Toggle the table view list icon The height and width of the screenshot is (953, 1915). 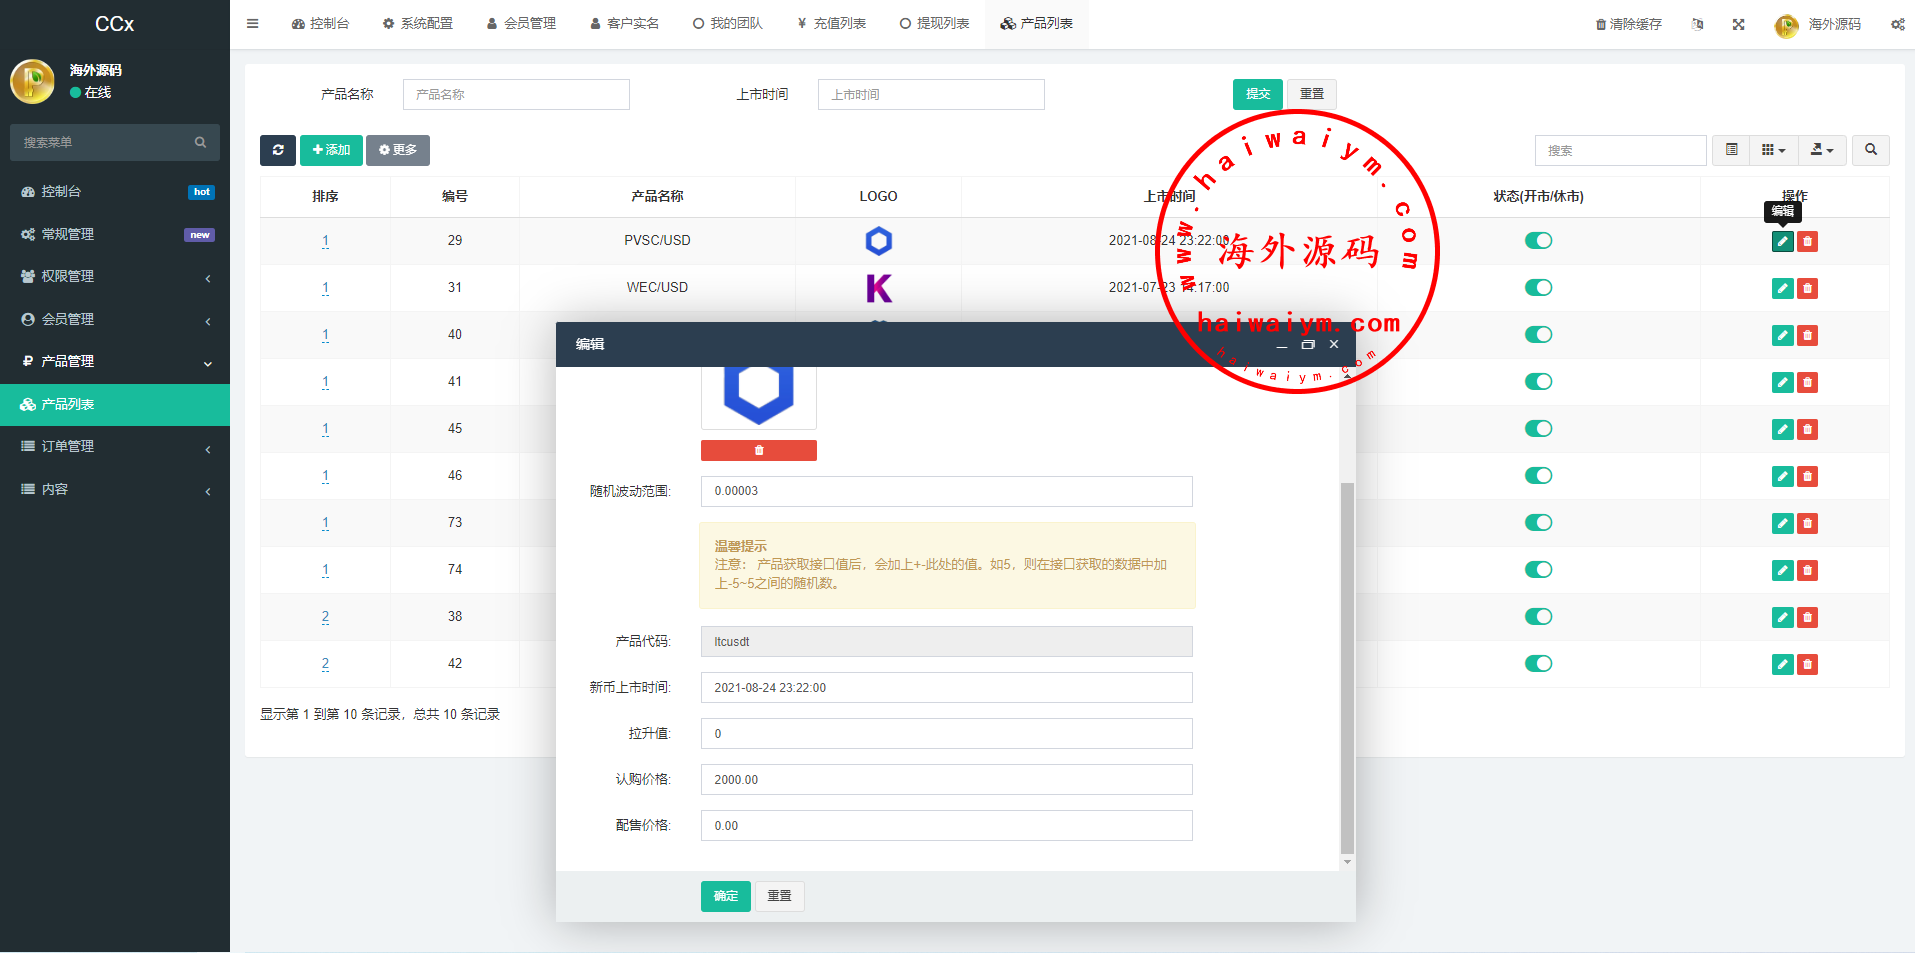coord(1731,150)
